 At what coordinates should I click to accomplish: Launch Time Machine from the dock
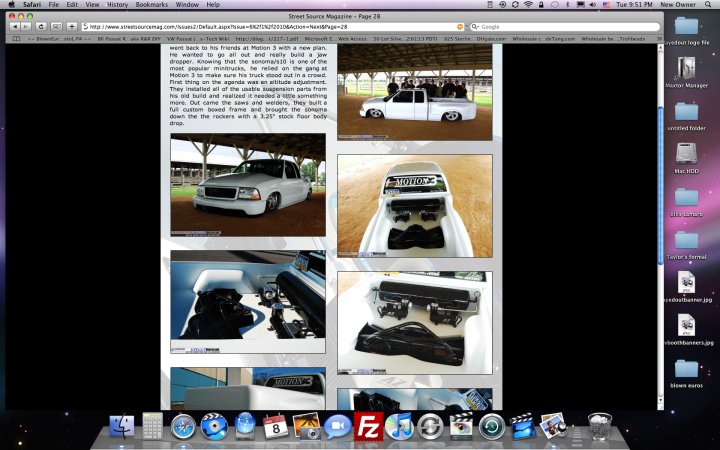(491, 427)
